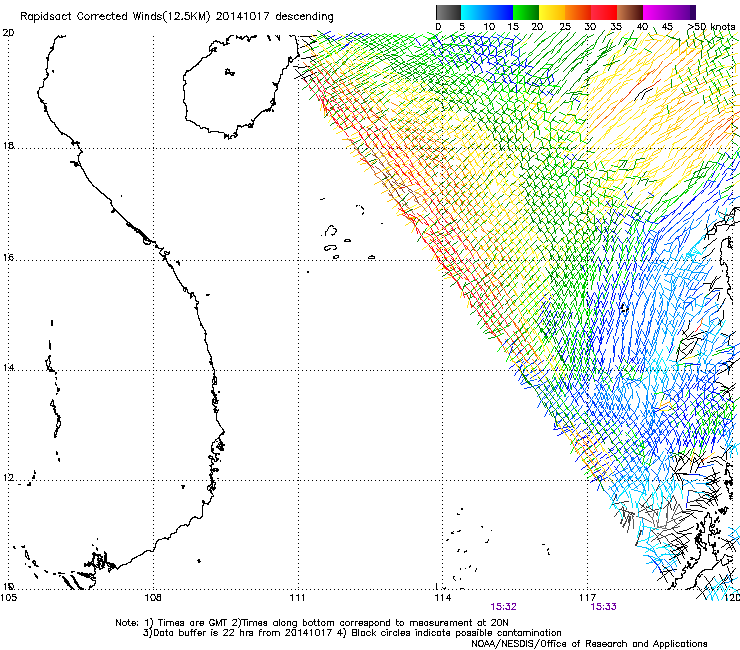
Task: Select the orange 25–30 knots legend swatch
Action: click(578, 12)
